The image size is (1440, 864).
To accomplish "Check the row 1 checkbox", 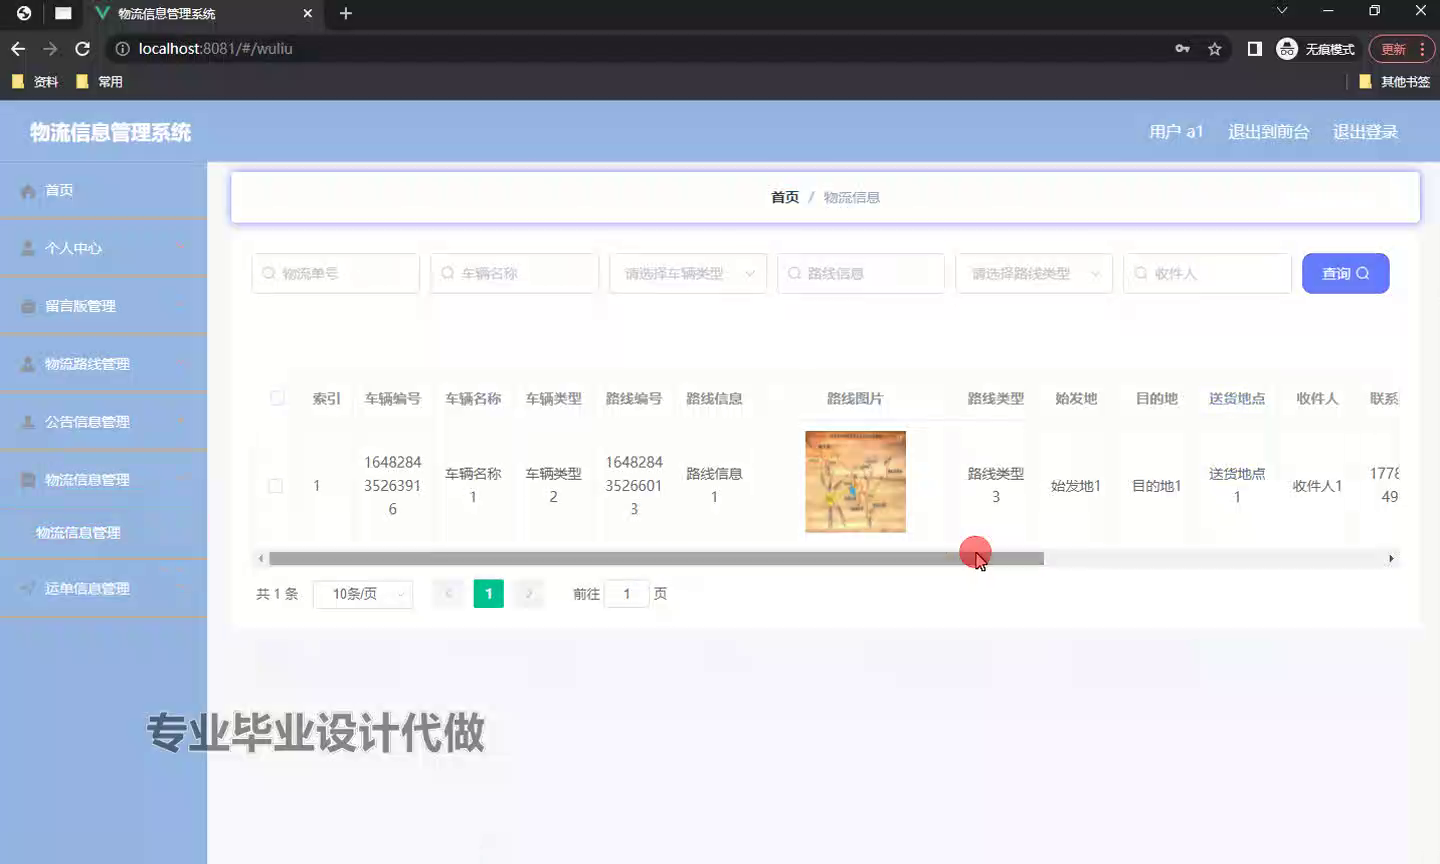I will click(275, 486).
